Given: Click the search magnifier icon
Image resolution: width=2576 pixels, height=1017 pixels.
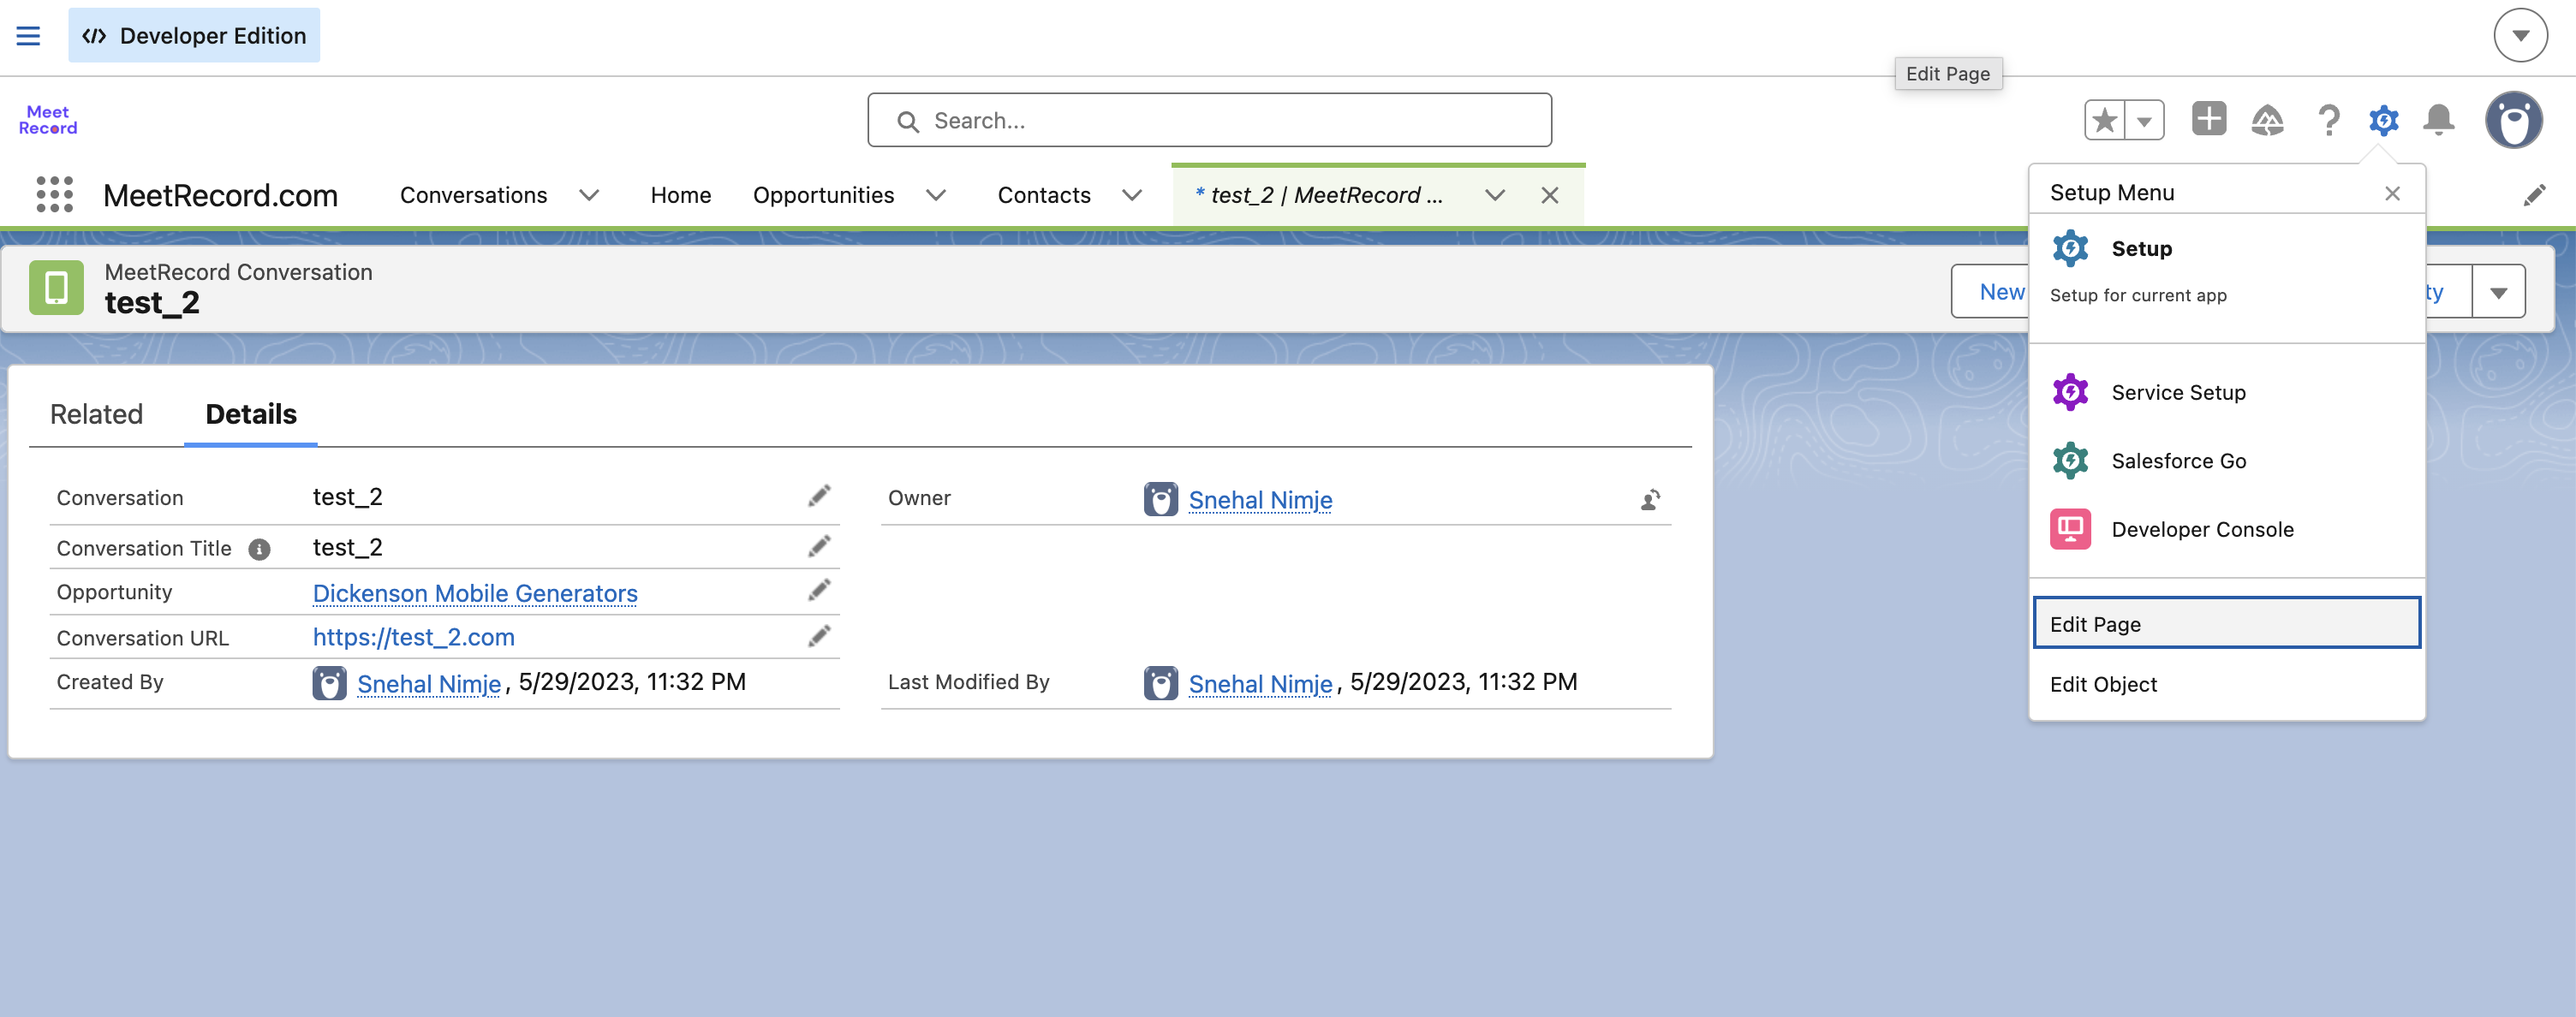Looking at the screenshot, I should (x=908, y=121).
